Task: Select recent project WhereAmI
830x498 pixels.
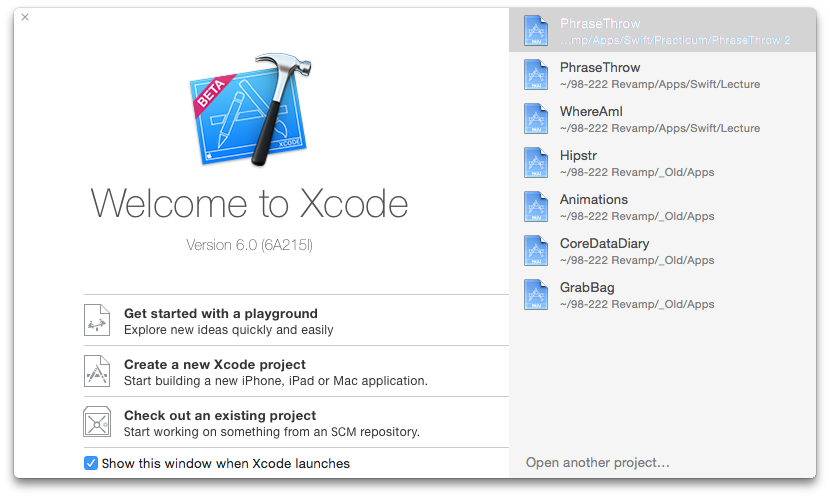Action: pyautogui.click(x=663, y=119)
